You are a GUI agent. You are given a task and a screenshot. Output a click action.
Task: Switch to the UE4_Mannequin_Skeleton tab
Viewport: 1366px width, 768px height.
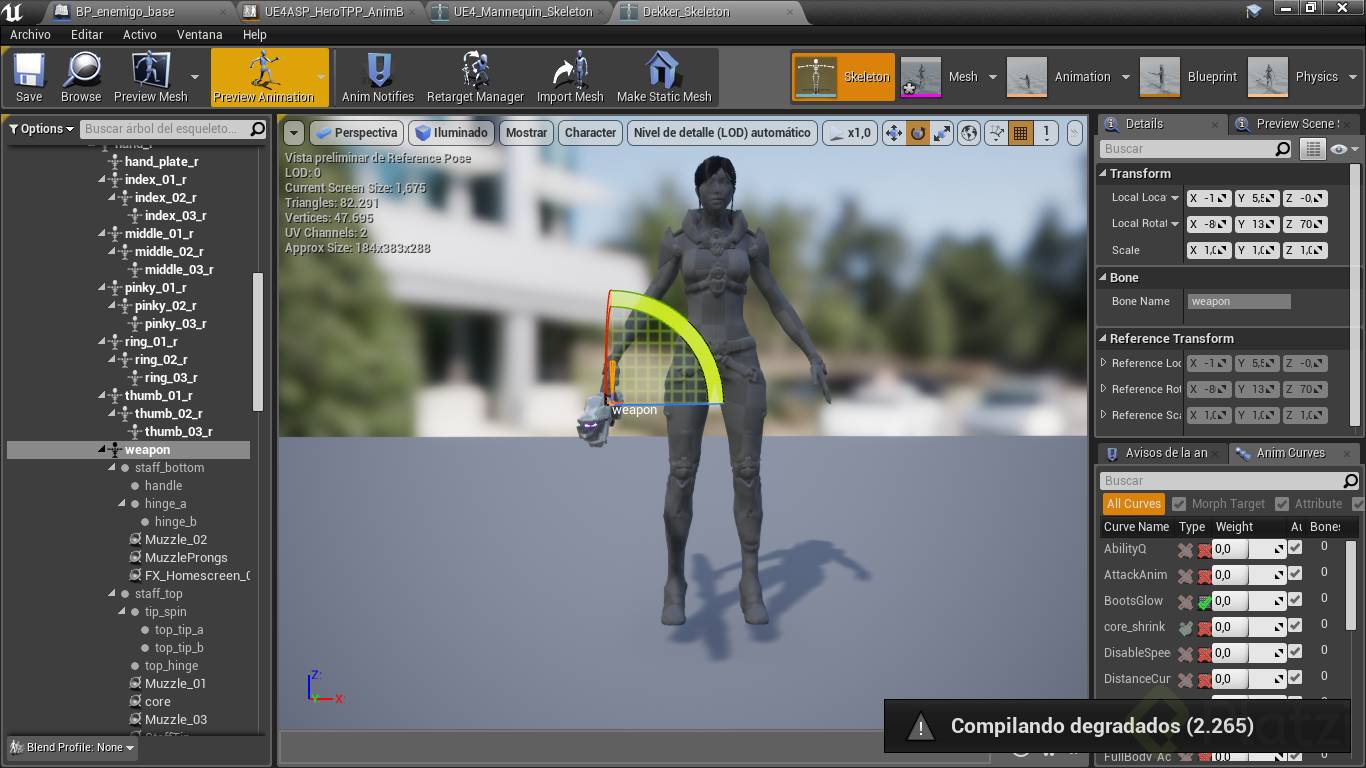(524, 12)
